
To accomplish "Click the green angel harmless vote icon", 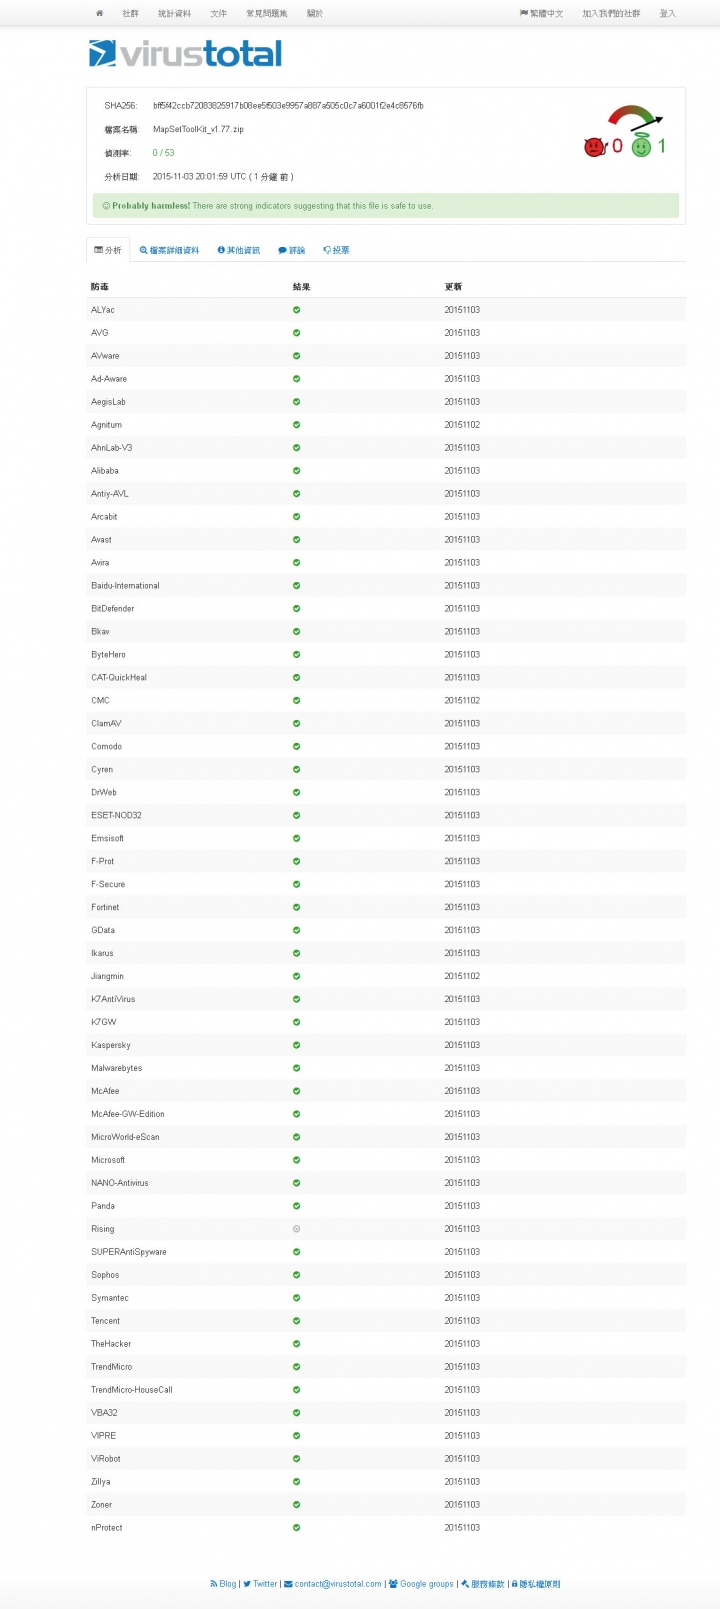I will pos(641,146).
